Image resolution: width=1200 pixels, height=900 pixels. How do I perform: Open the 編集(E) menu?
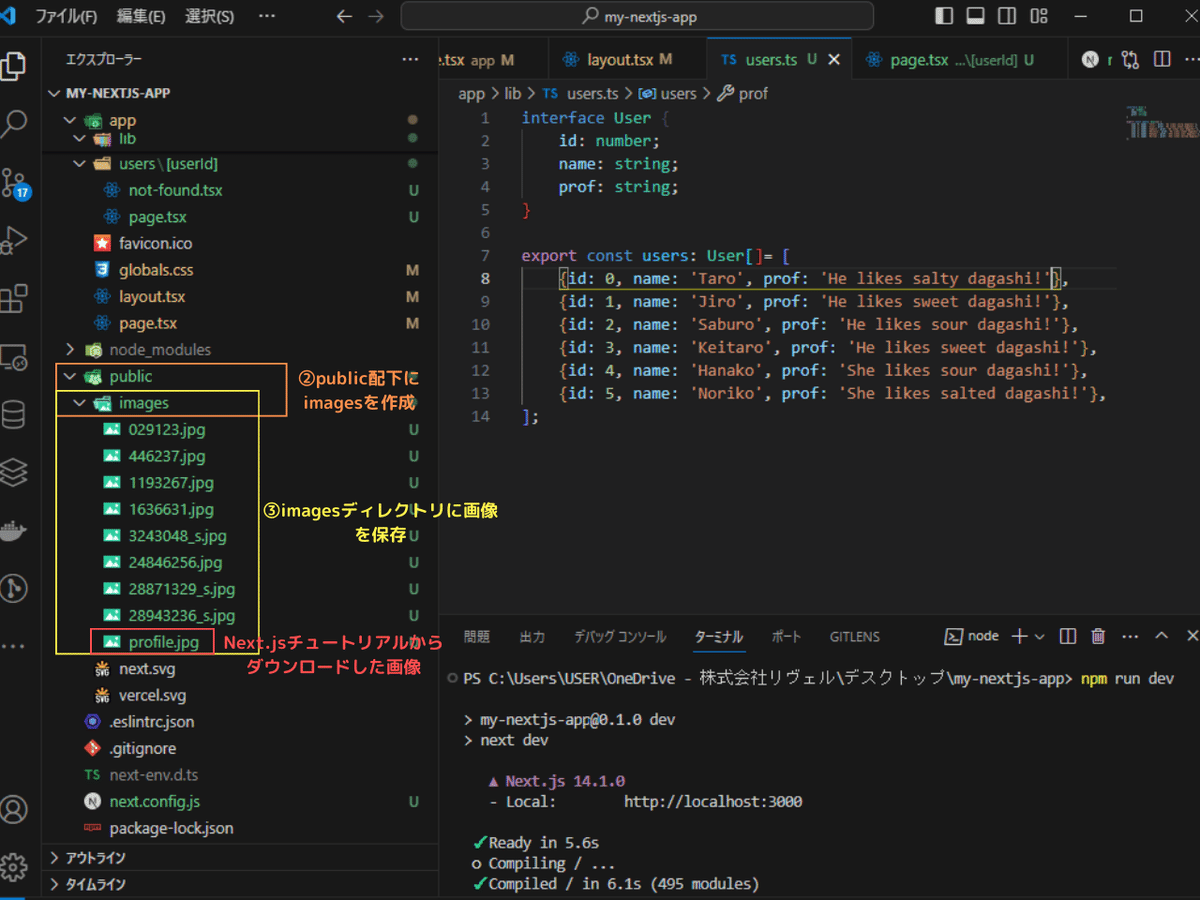[x=140, y=16]
